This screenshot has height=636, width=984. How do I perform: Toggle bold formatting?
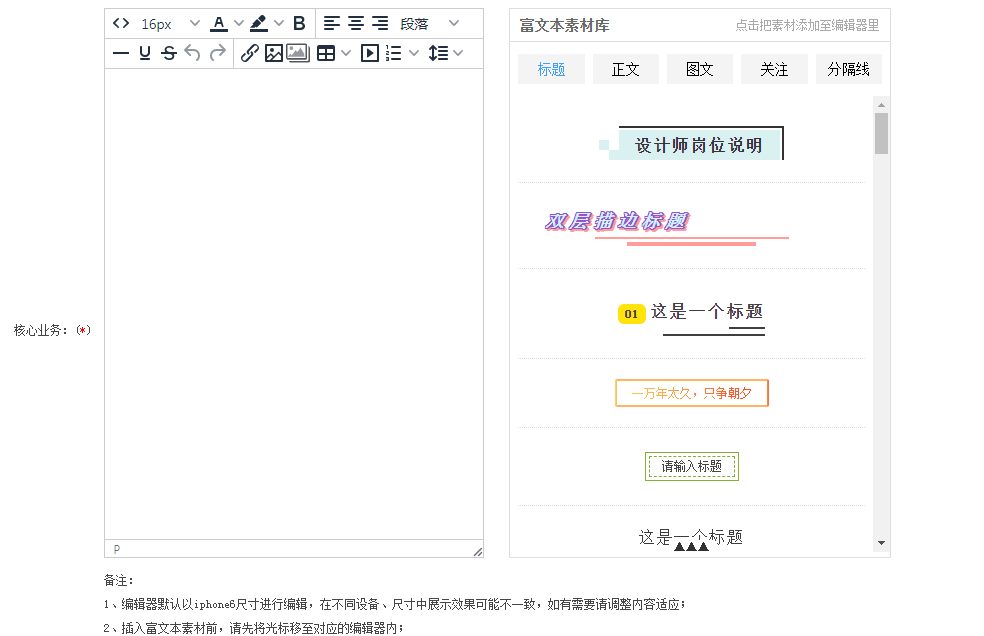299,23
